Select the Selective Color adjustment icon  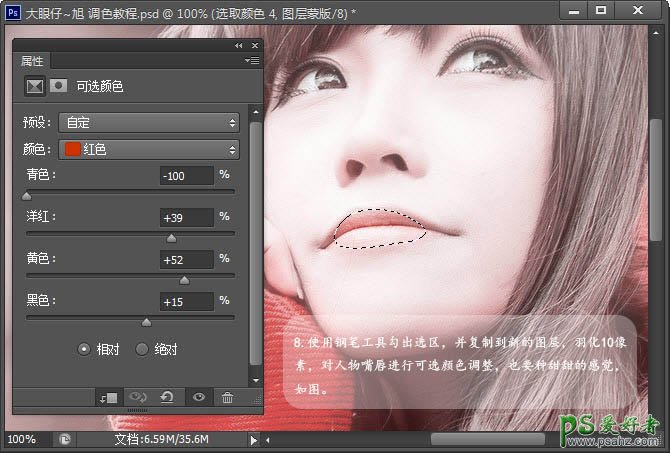pyautogui.click(x=35, y=87)
